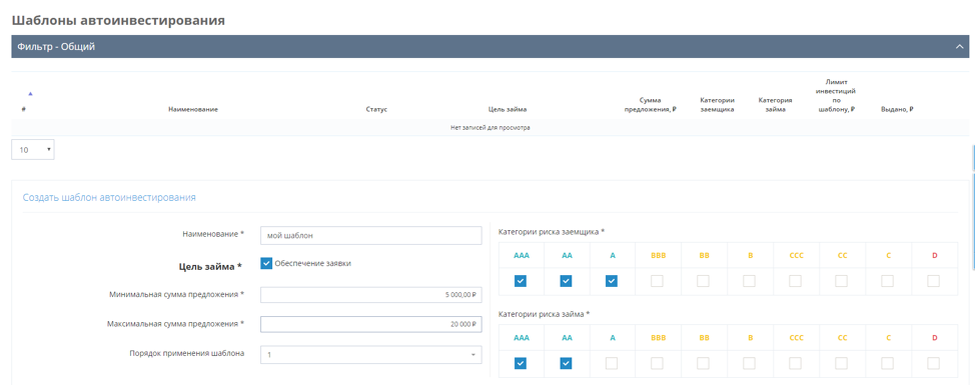This screenshot has width=975, height=385.
Task: Uncheck AA in Категории риска займа
Action: [566, 363]
